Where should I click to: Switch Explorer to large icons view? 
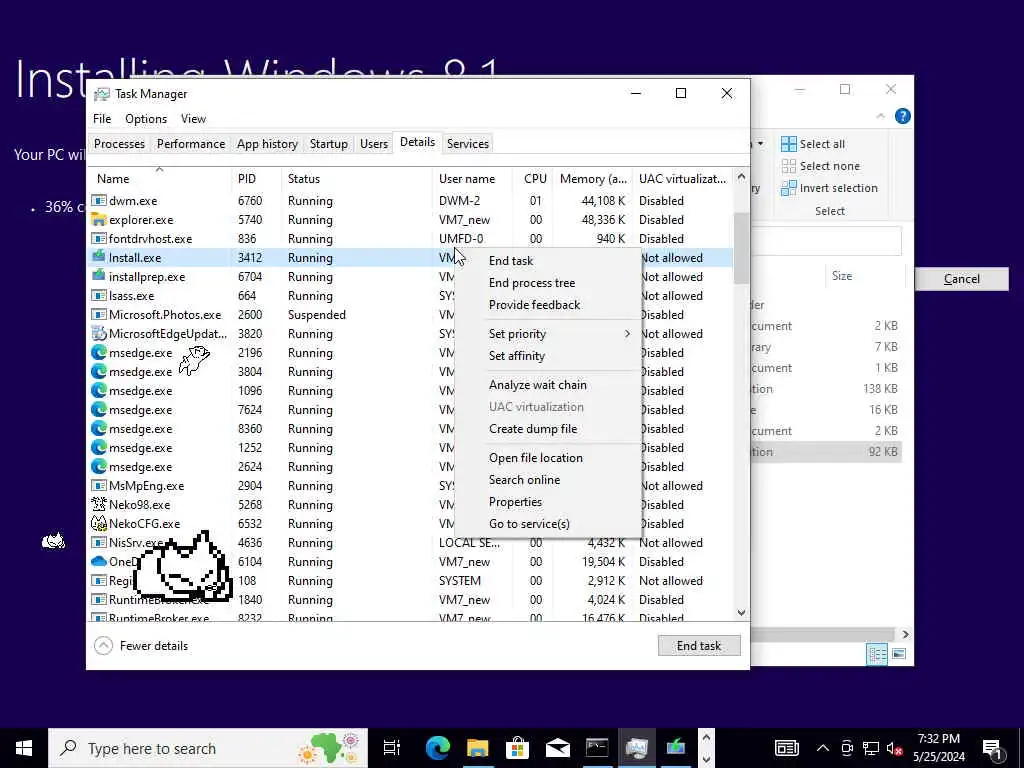click(x=899, y=654)
